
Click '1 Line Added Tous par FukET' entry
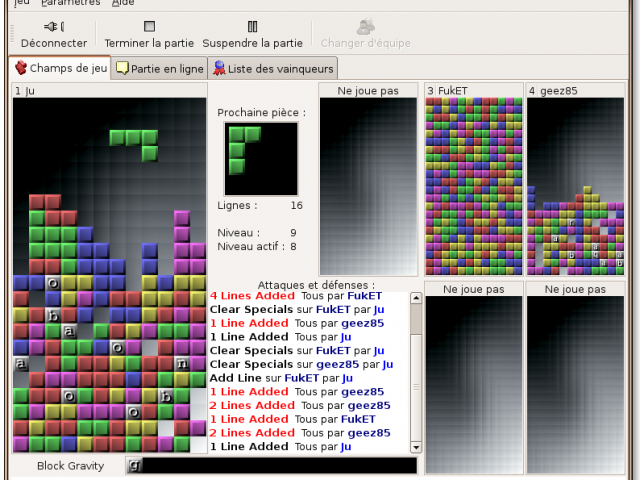(x=293, y=419)
